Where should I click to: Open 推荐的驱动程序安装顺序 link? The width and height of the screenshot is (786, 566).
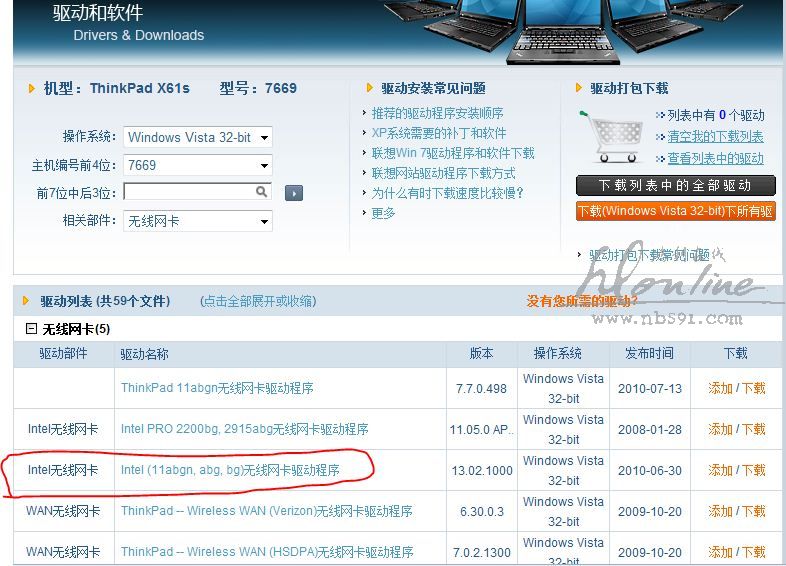(437, 113)
